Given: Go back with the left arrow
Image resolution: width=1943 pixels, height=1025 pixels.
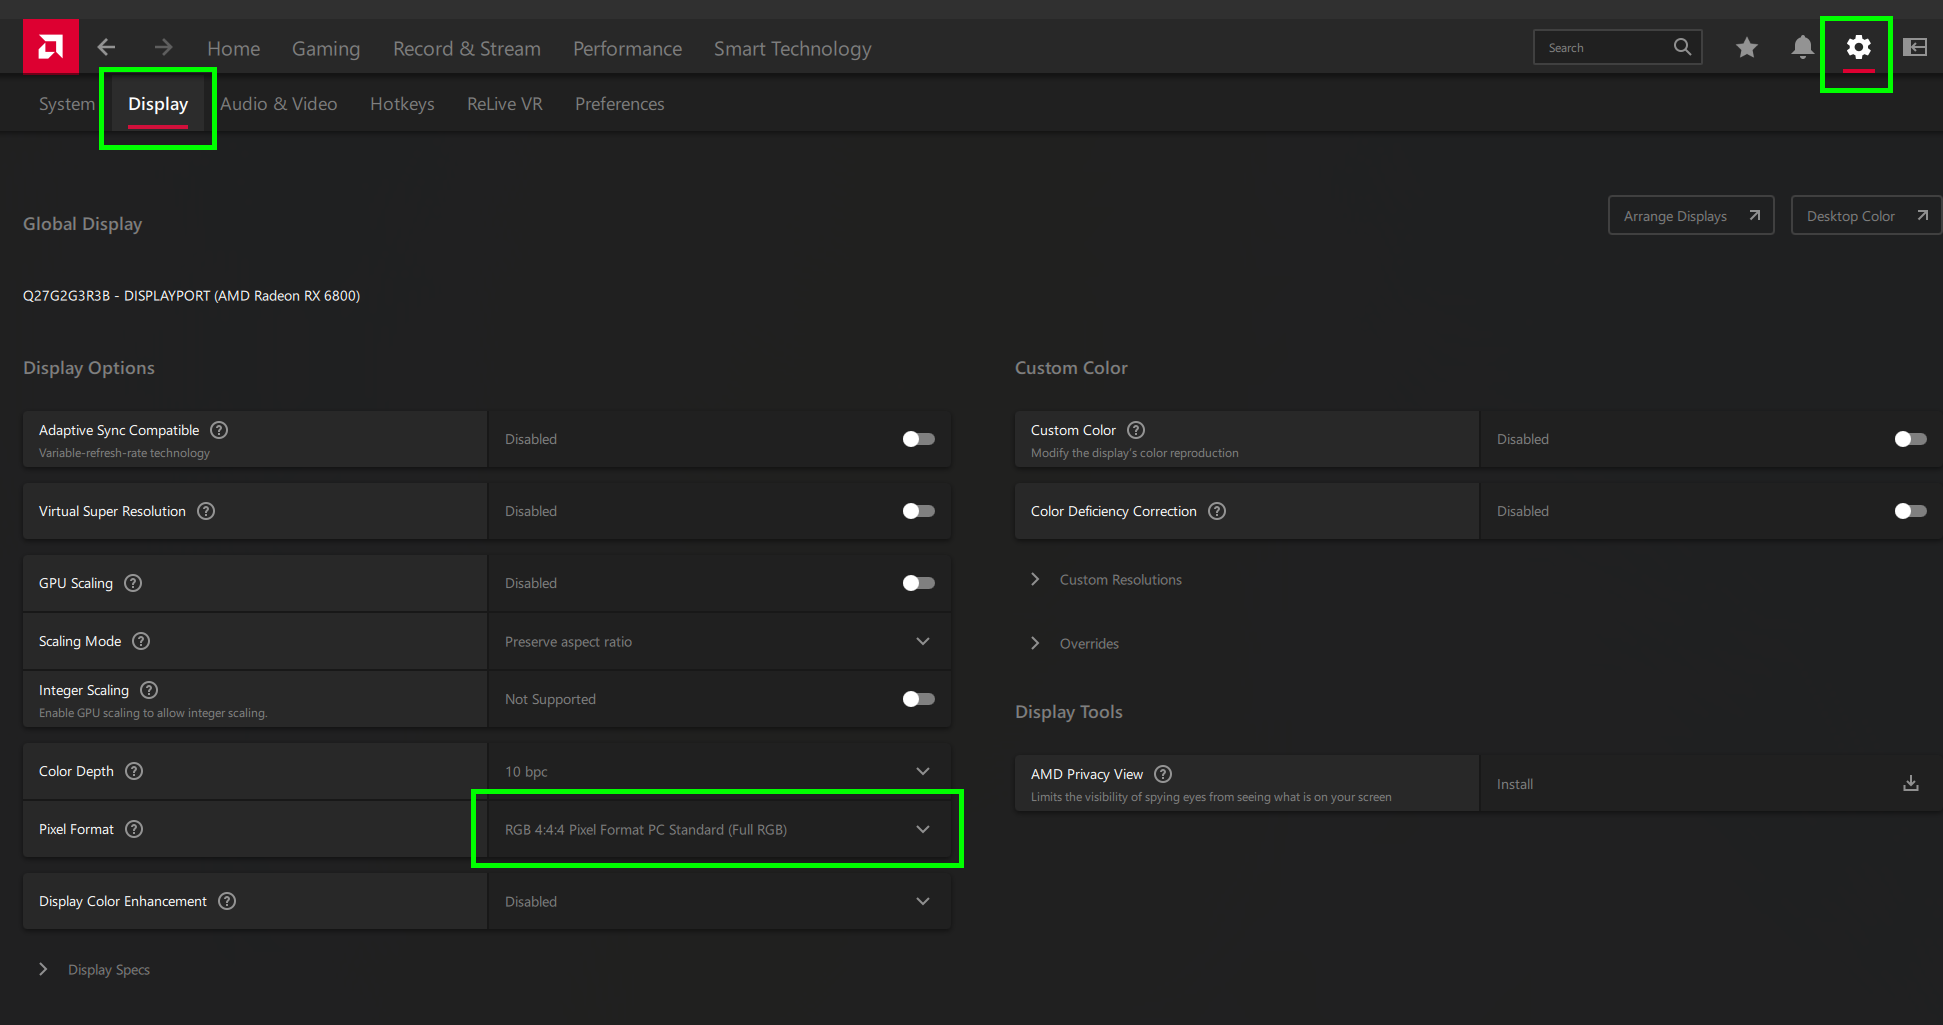Looking at the screenshot, I should tap(106, 47).
